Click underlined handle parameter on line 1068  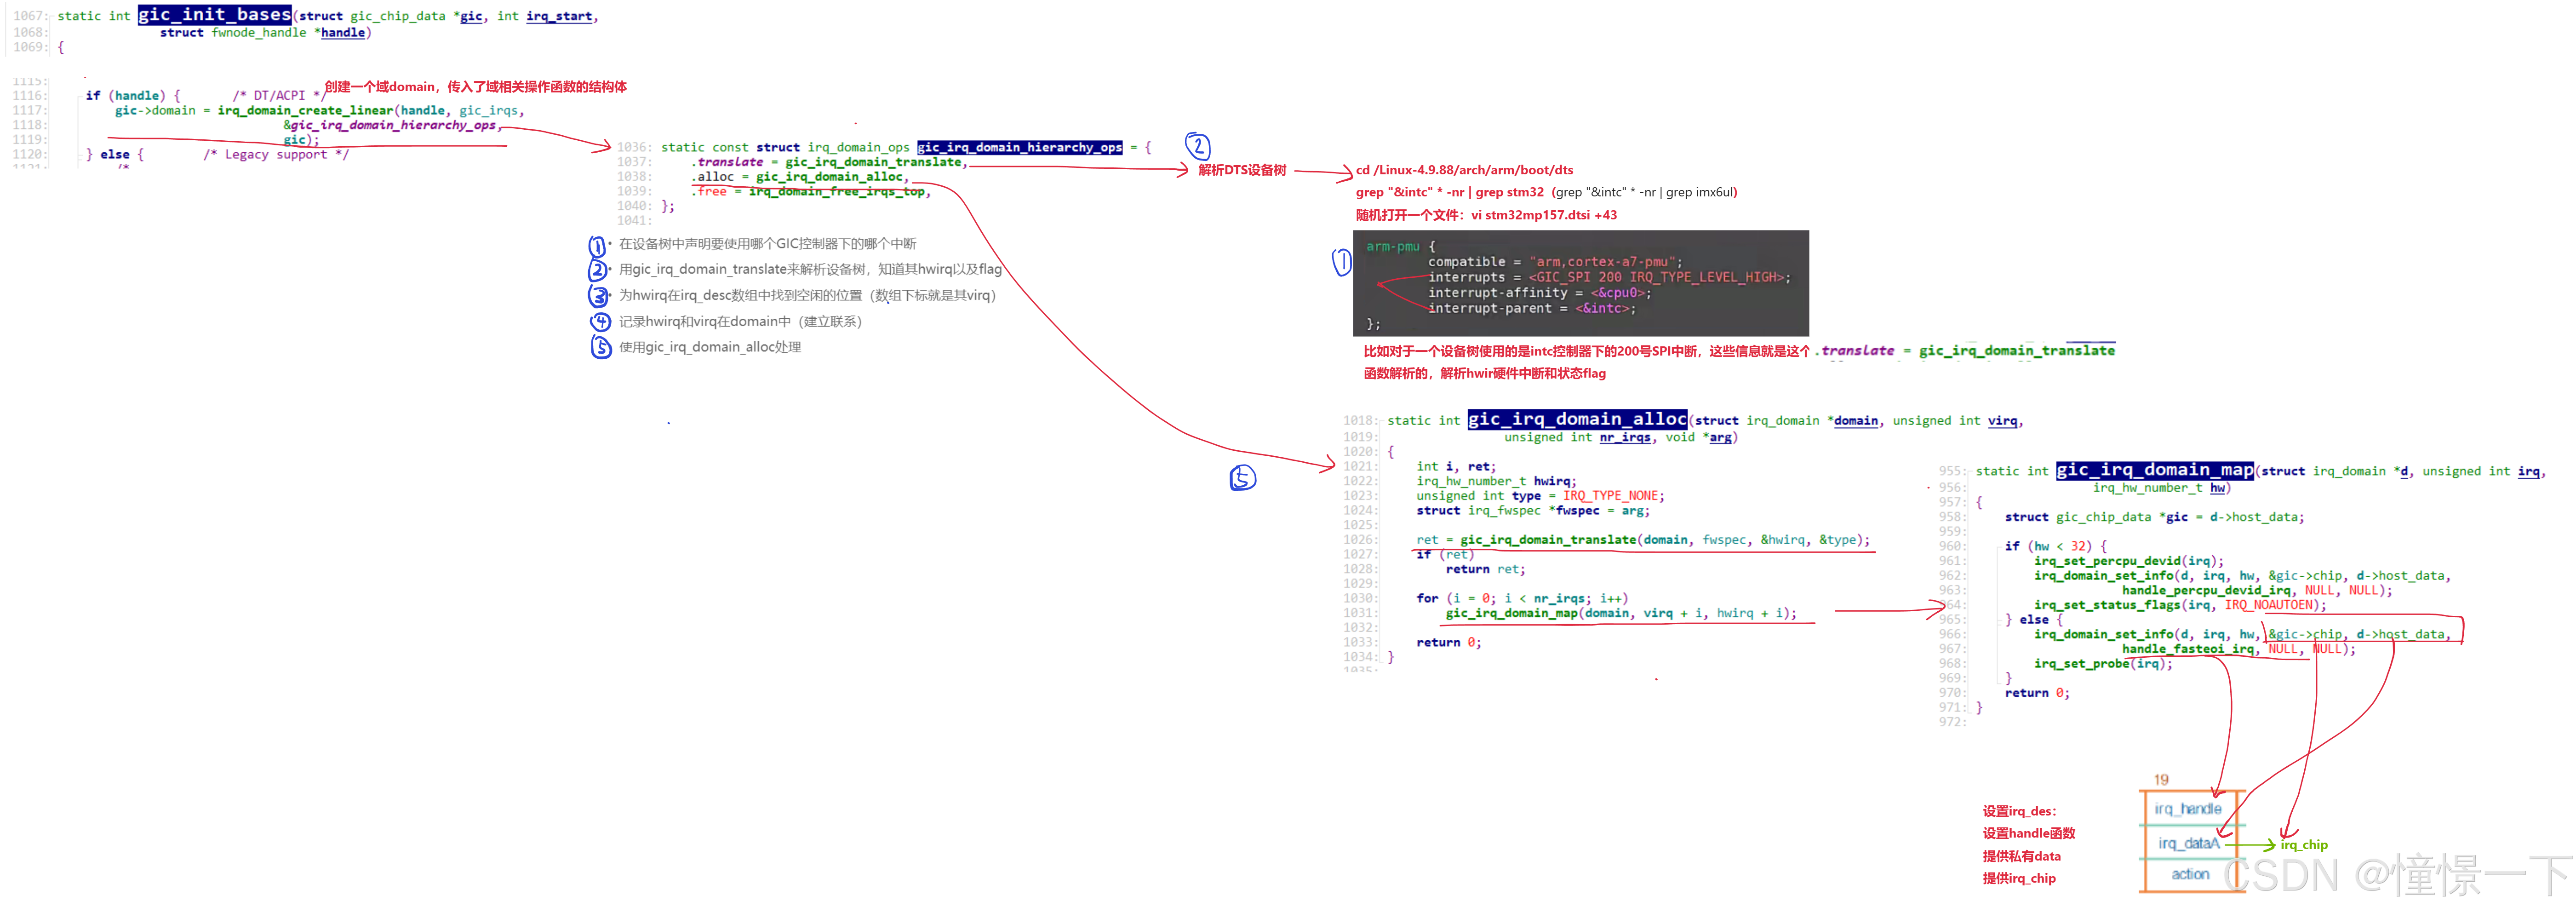point(343,33)
